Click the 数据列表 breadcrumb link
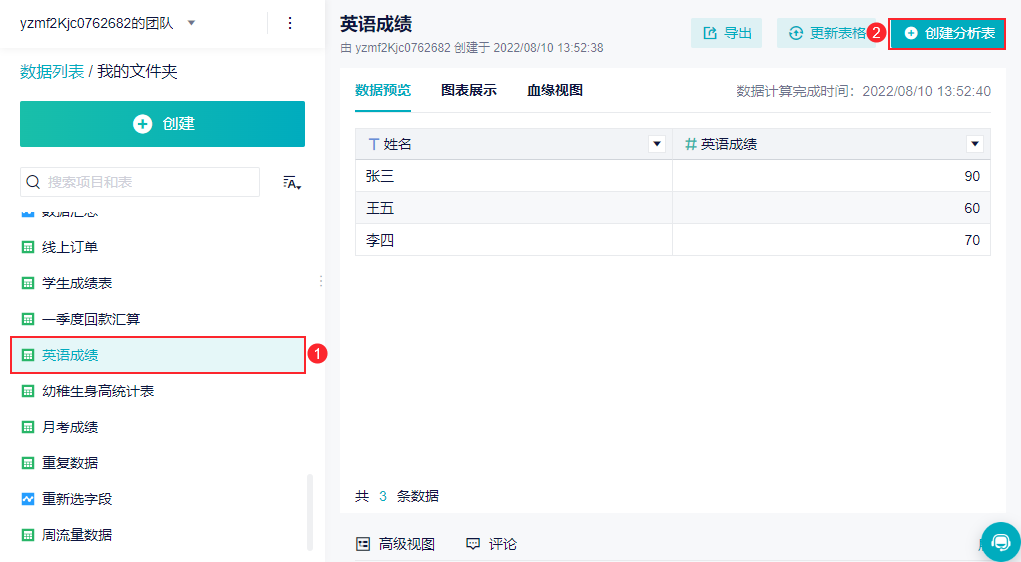 coord(52,72)
